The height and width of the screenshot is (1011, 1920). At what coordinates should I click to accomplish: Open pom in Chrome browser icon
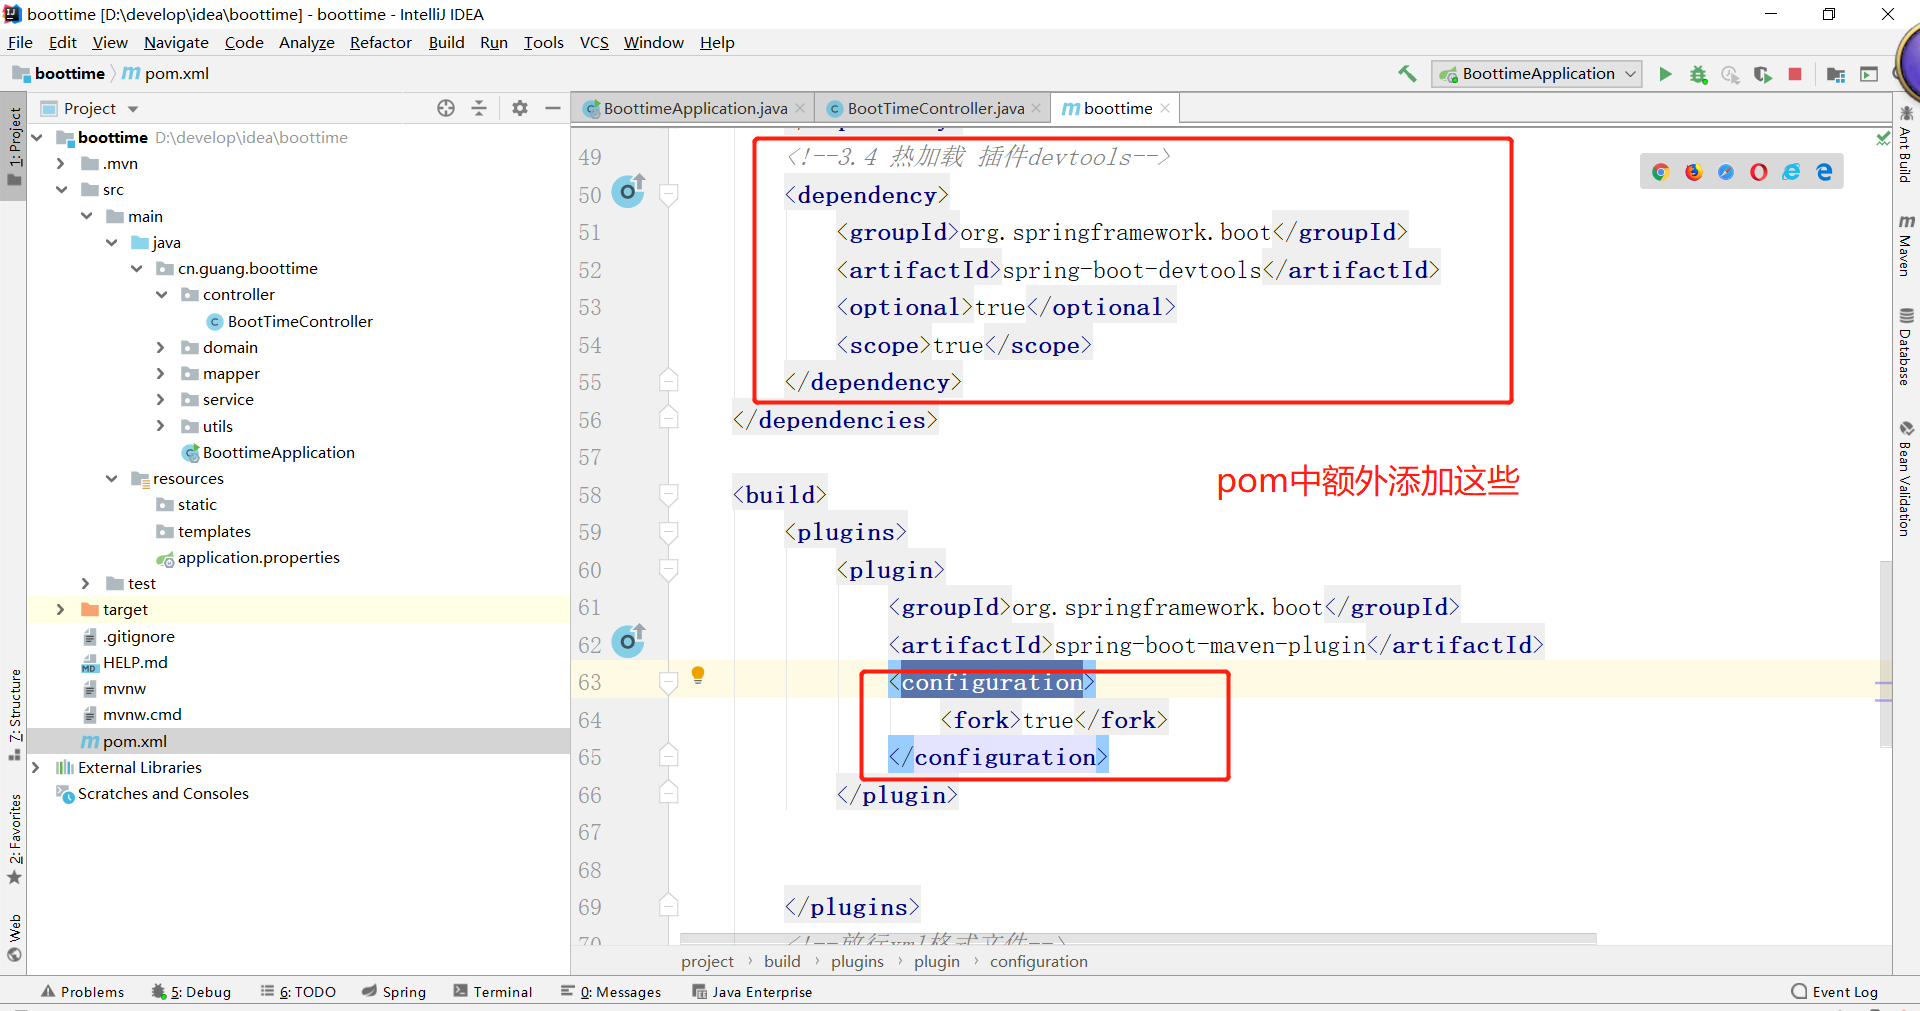[1661, 172]
